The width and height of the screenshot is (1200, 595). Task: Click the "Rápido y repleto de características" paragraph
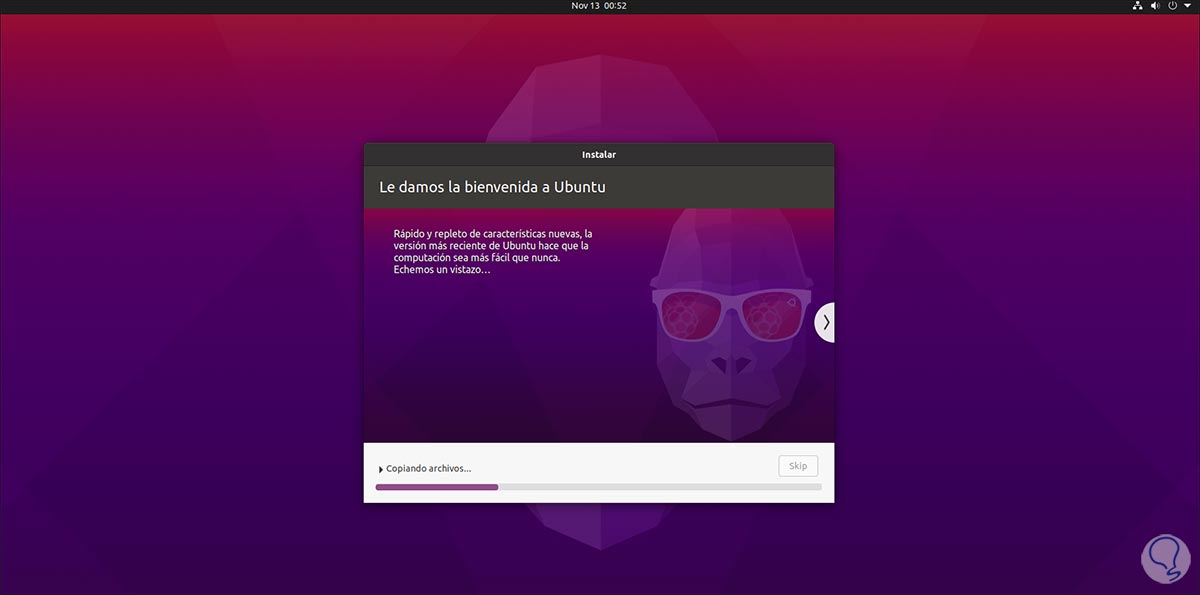coord(493,252)
